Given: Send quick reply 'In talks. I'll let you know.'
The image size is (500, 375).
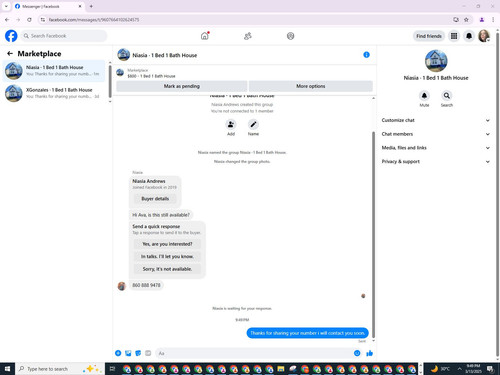Looking at the screenshot, I should (x=167, y=256).
